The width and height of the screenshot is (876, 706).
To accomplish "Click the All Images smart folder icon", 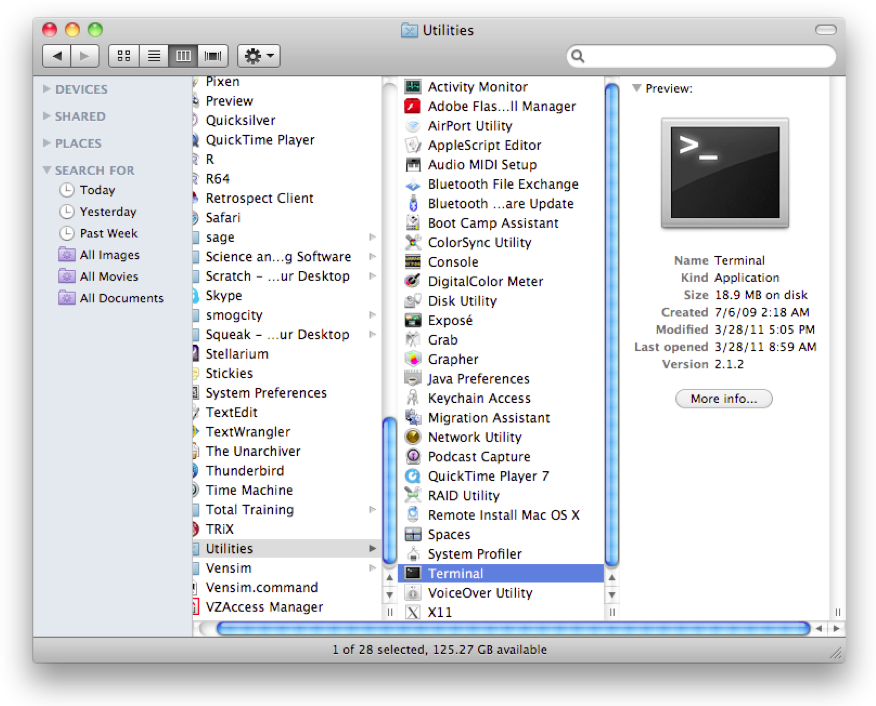I will 67,255.
